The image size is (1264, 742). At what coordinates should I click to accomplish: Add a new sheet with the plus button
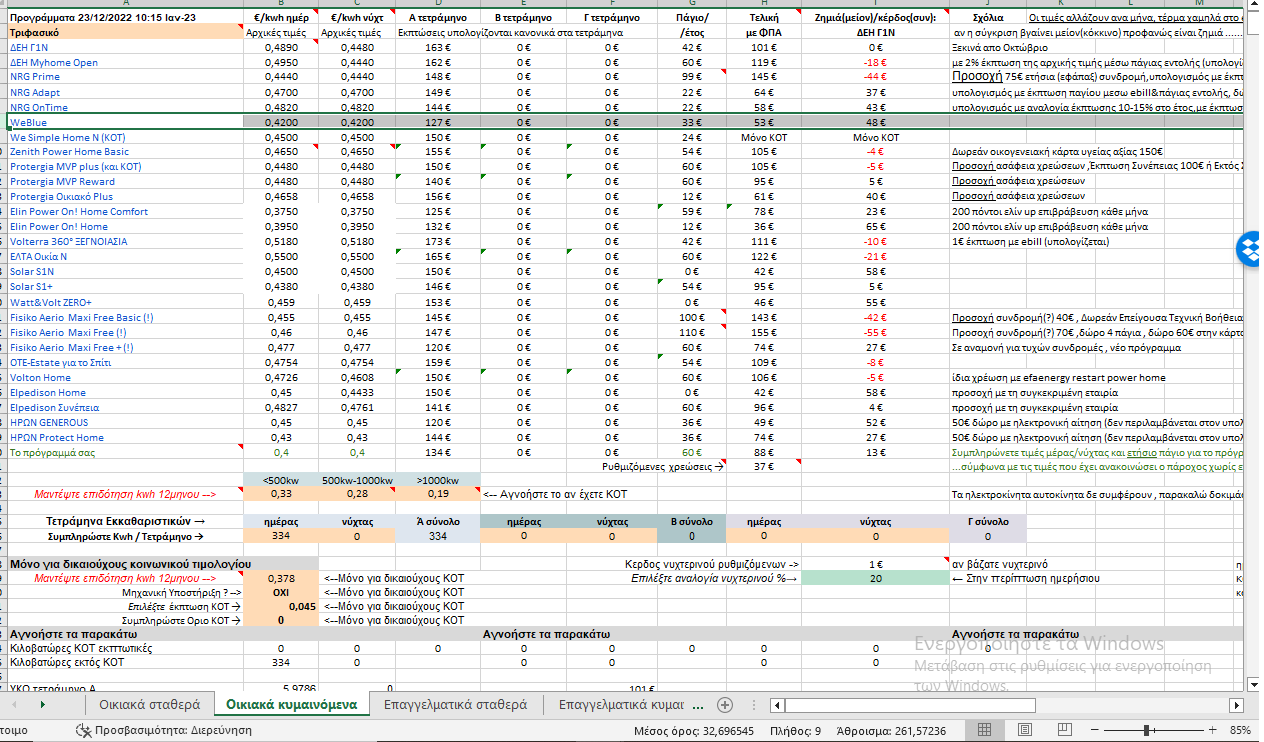click(726, 704)
